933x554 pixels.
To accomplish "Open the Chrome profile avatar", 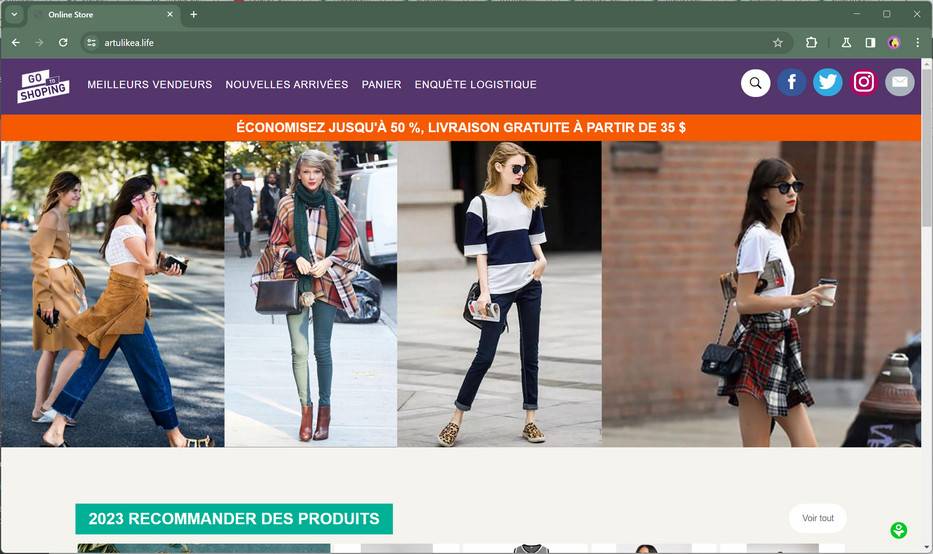I will tap(894, 43).
